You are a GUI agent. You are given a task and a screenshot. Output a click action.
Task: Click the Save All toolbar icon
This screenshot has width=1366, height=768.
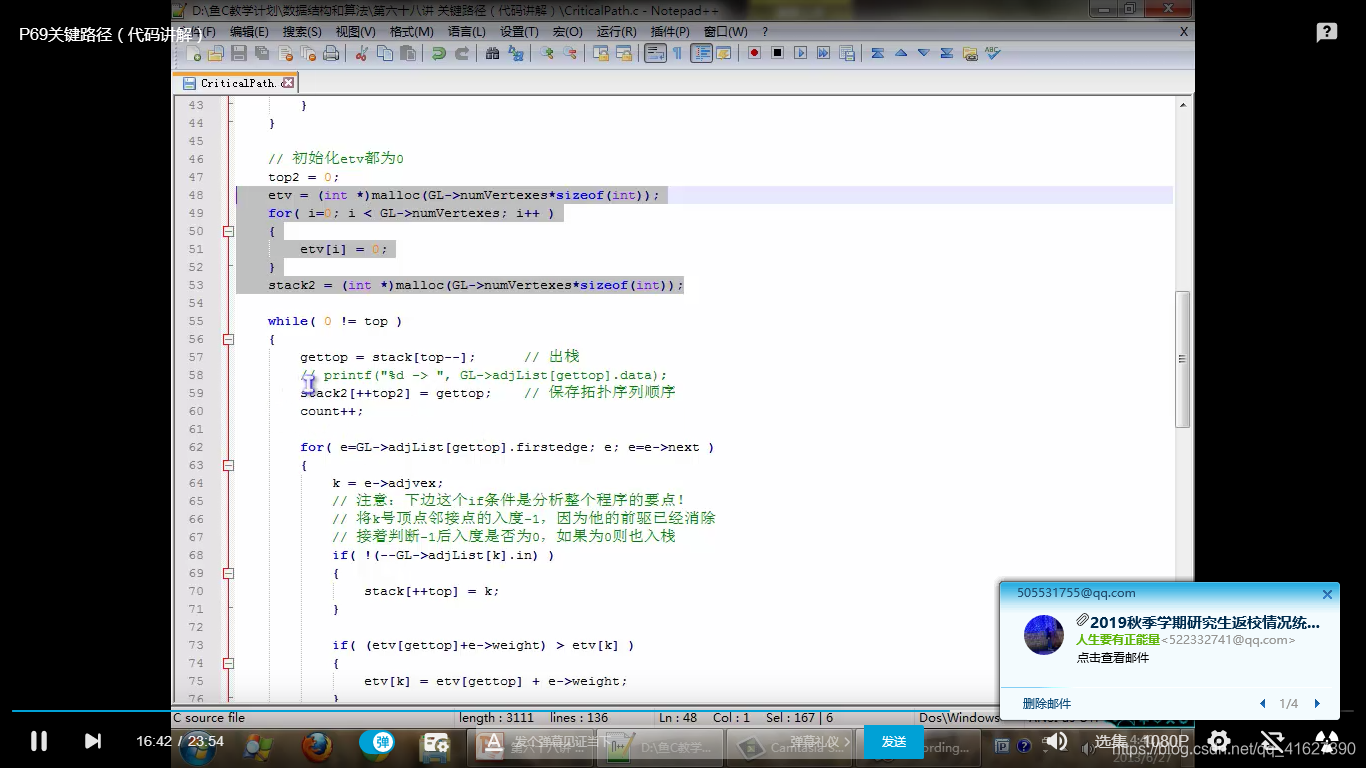[x=262, y=53]
